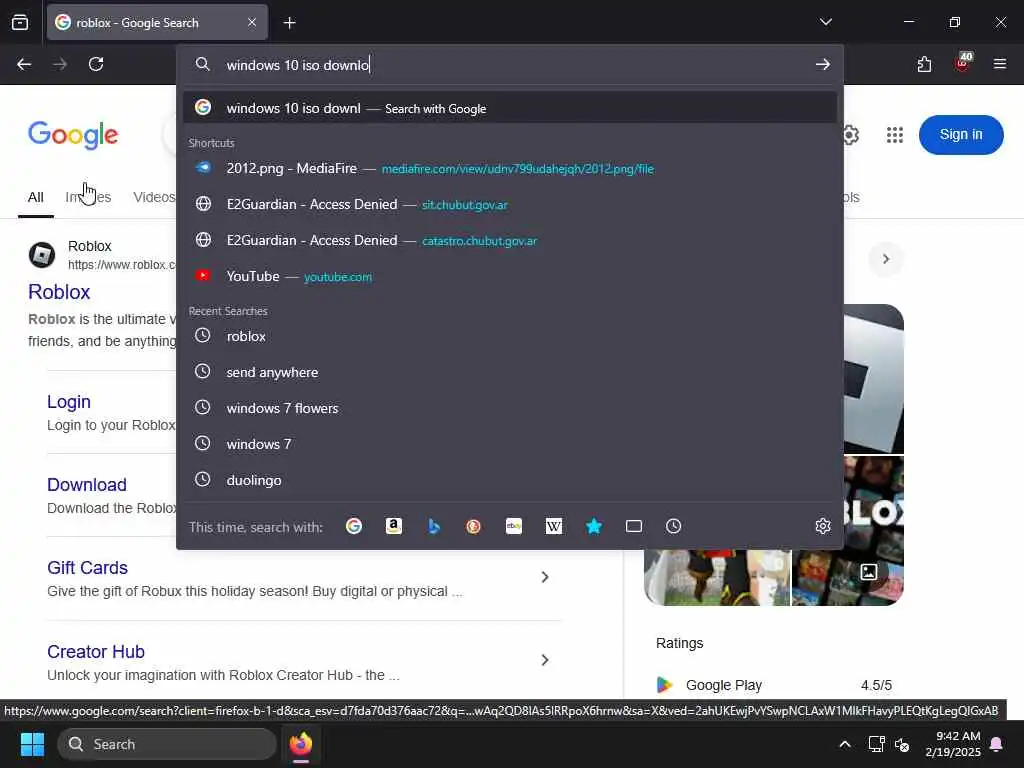
Task: Go back to the previous page
Action: 24,64
